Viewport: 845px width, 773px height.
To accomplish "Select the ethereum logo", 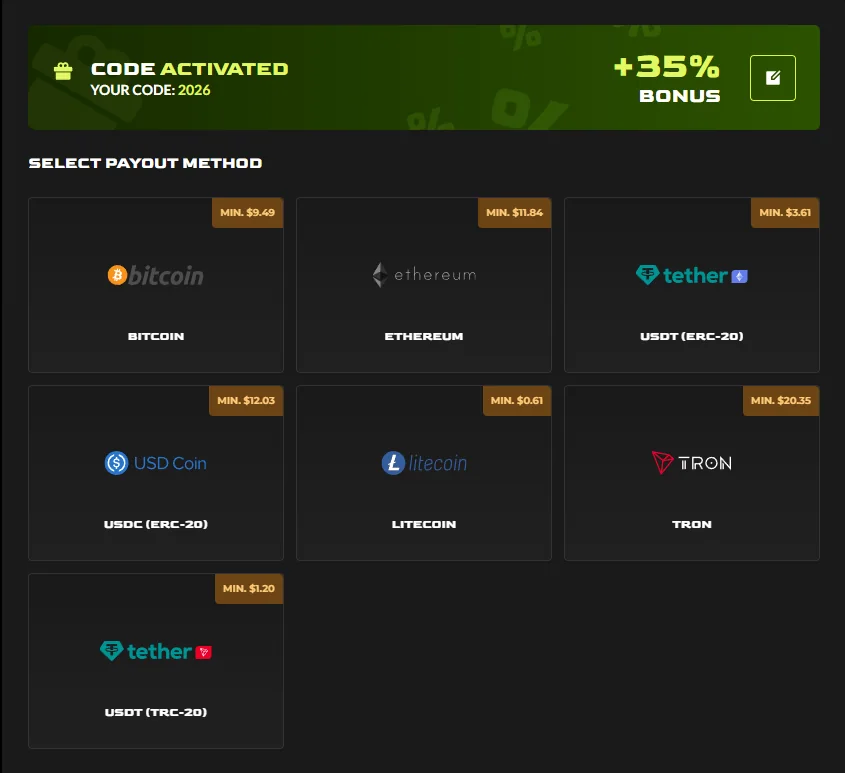I will pos(424,275).
